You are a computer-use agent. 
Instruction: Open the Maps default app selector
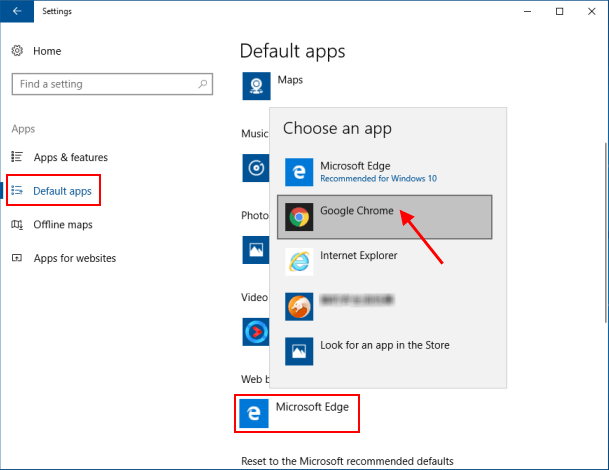click(290, 80)
